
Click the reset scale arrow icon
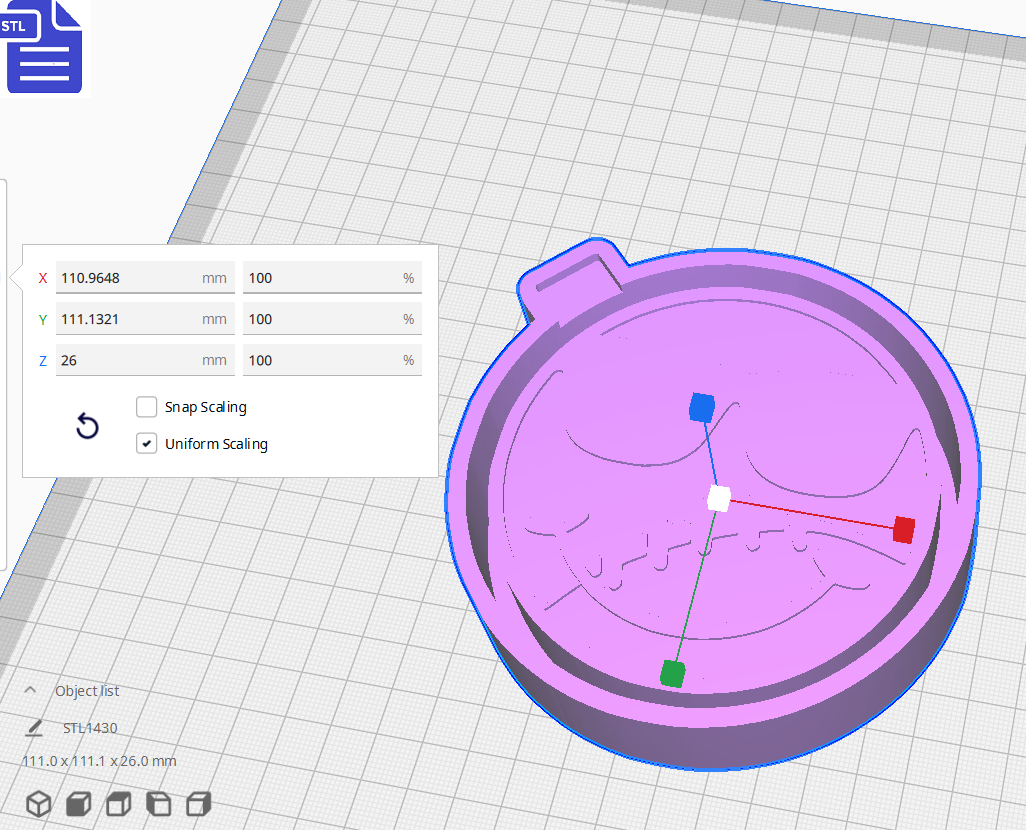coord(87,426)
